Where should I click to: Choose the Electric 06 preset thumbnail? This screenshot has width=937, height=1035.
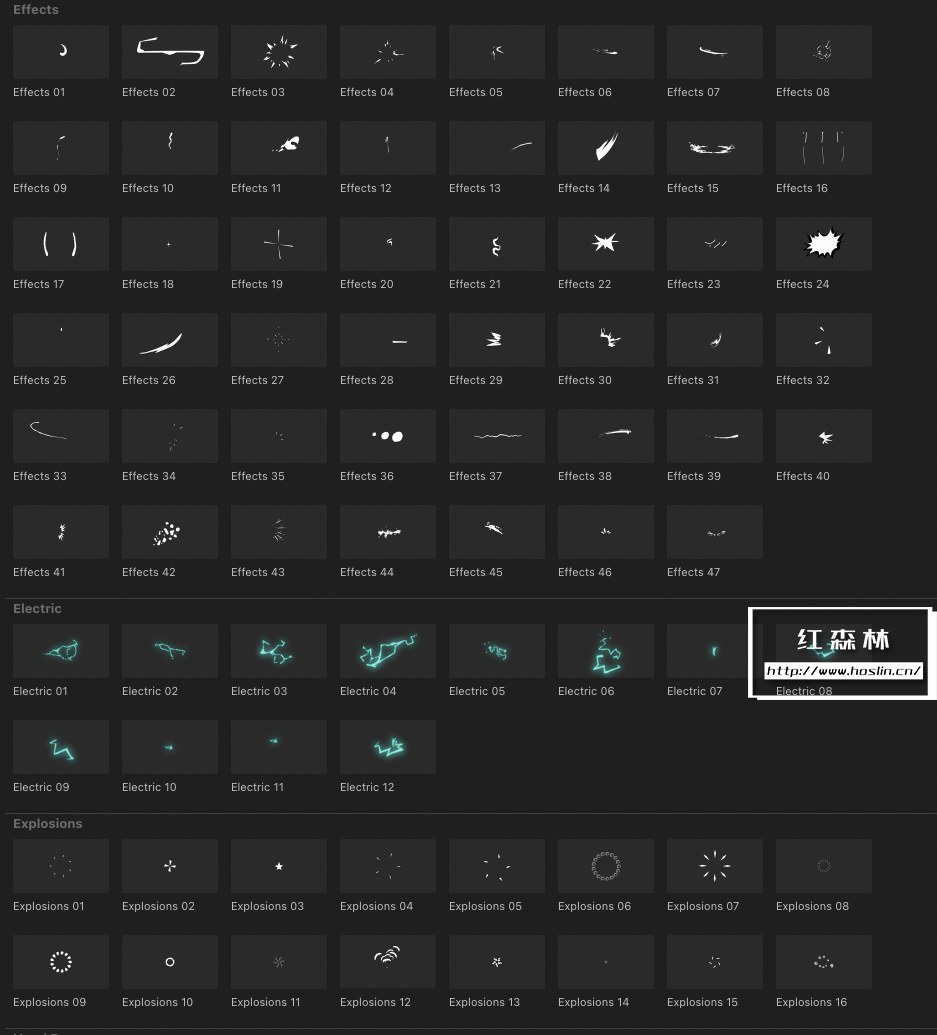click(606, 651)
